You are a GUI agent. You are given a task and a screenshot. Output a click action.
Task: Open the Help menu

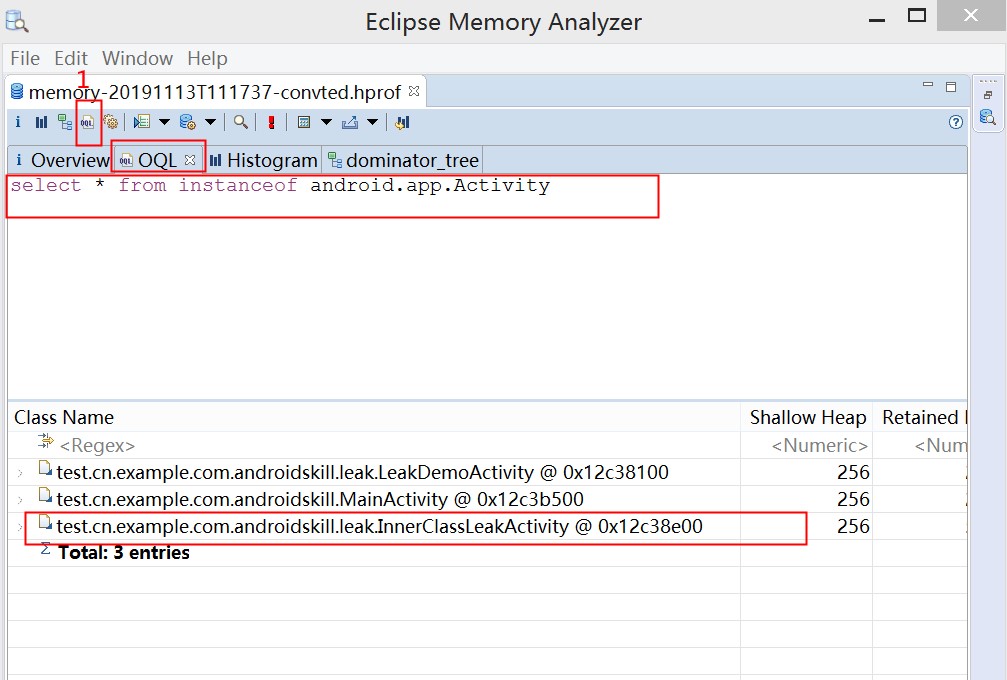point(207,58)
